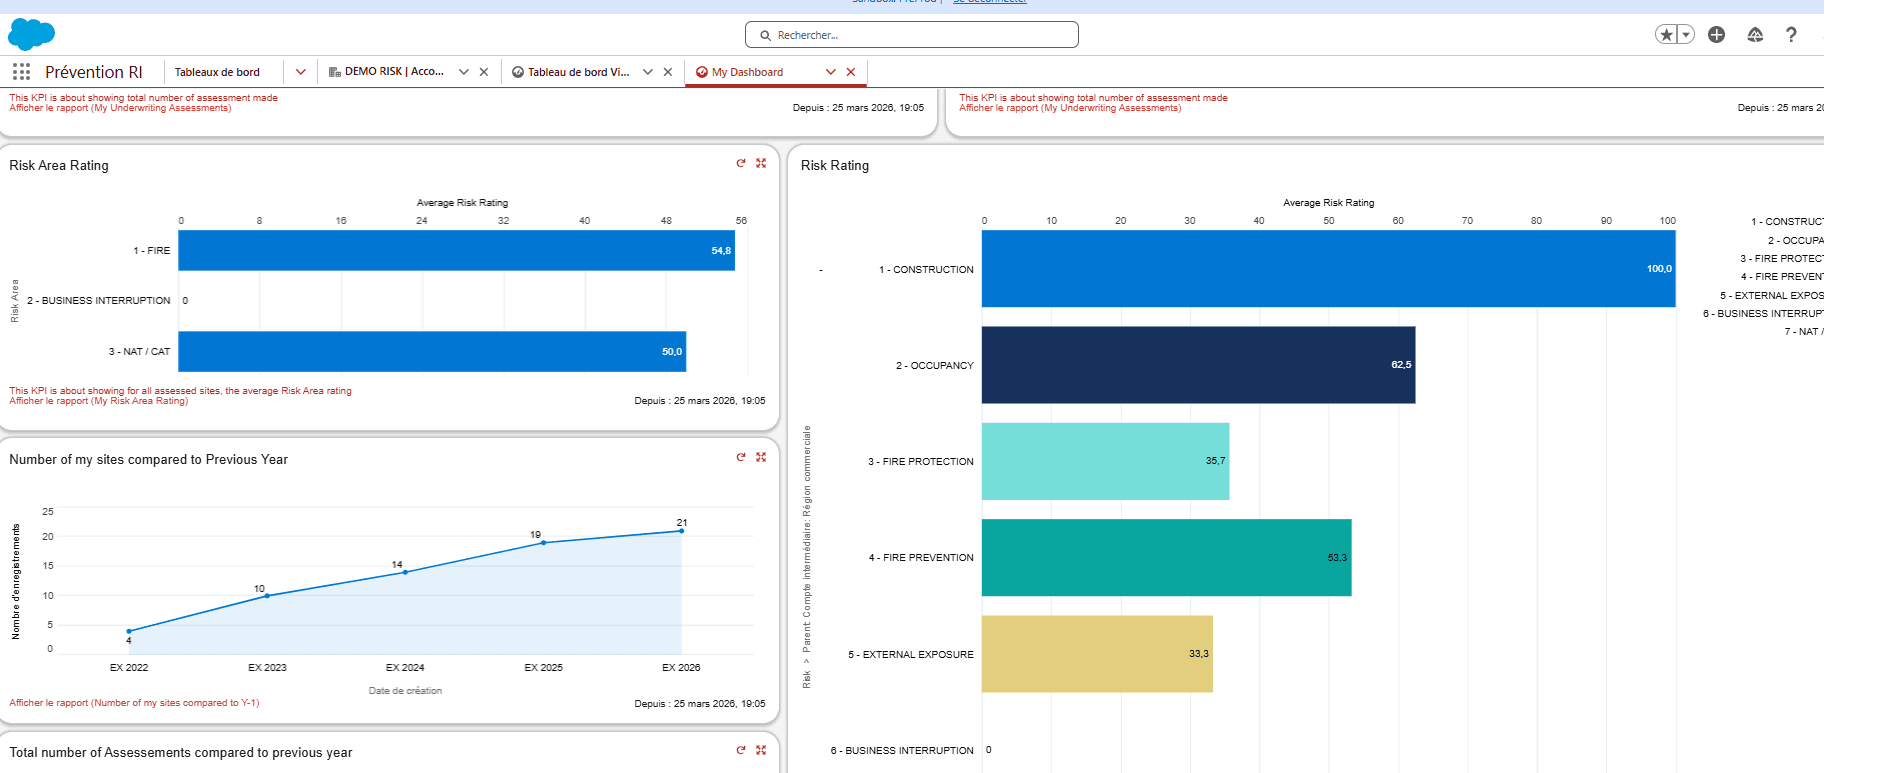Image resolution: width=1899 pixels, height=773 pixels.
Task: Open the DEMO RISK tab options chevron
Action: point(464,72)
